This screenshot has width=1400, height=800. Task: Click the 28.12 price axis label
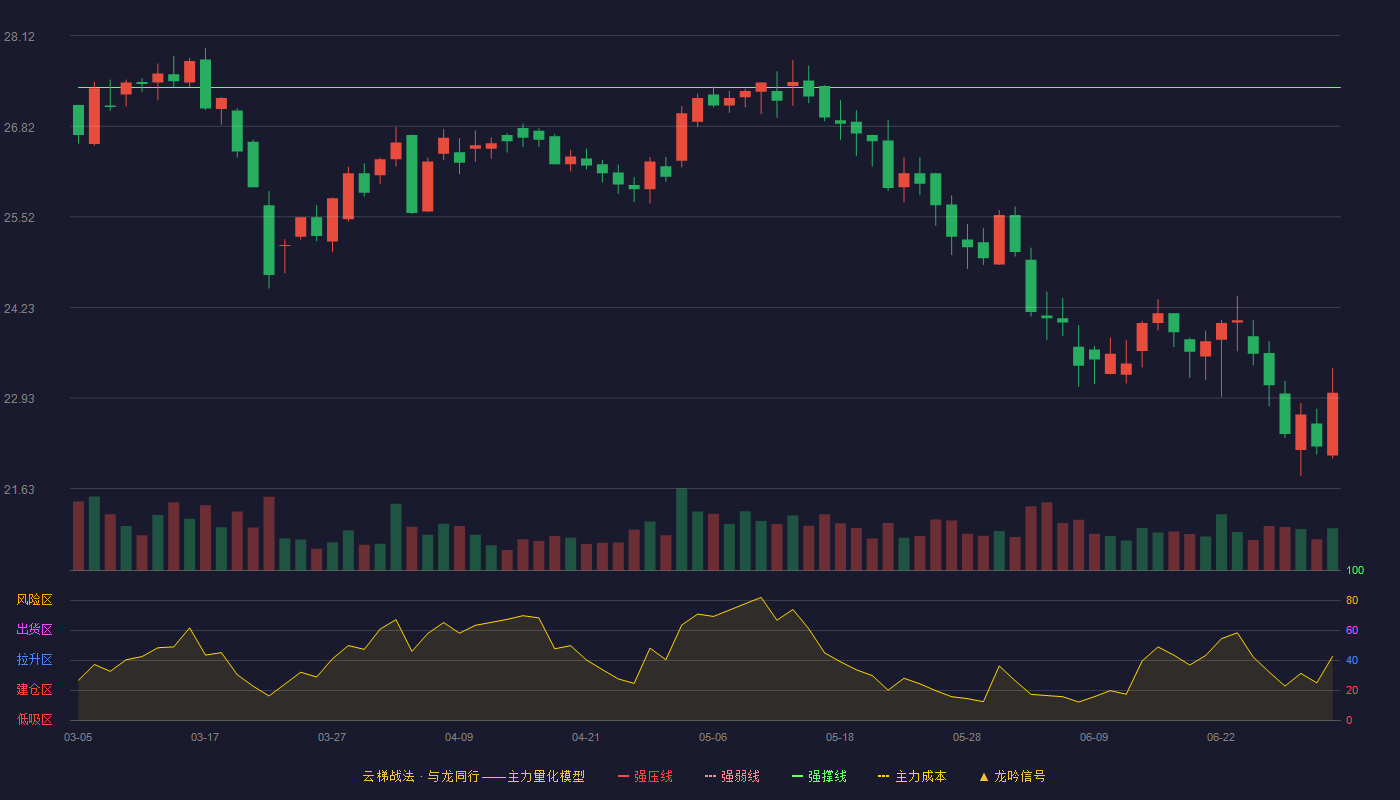coord(19,37)
